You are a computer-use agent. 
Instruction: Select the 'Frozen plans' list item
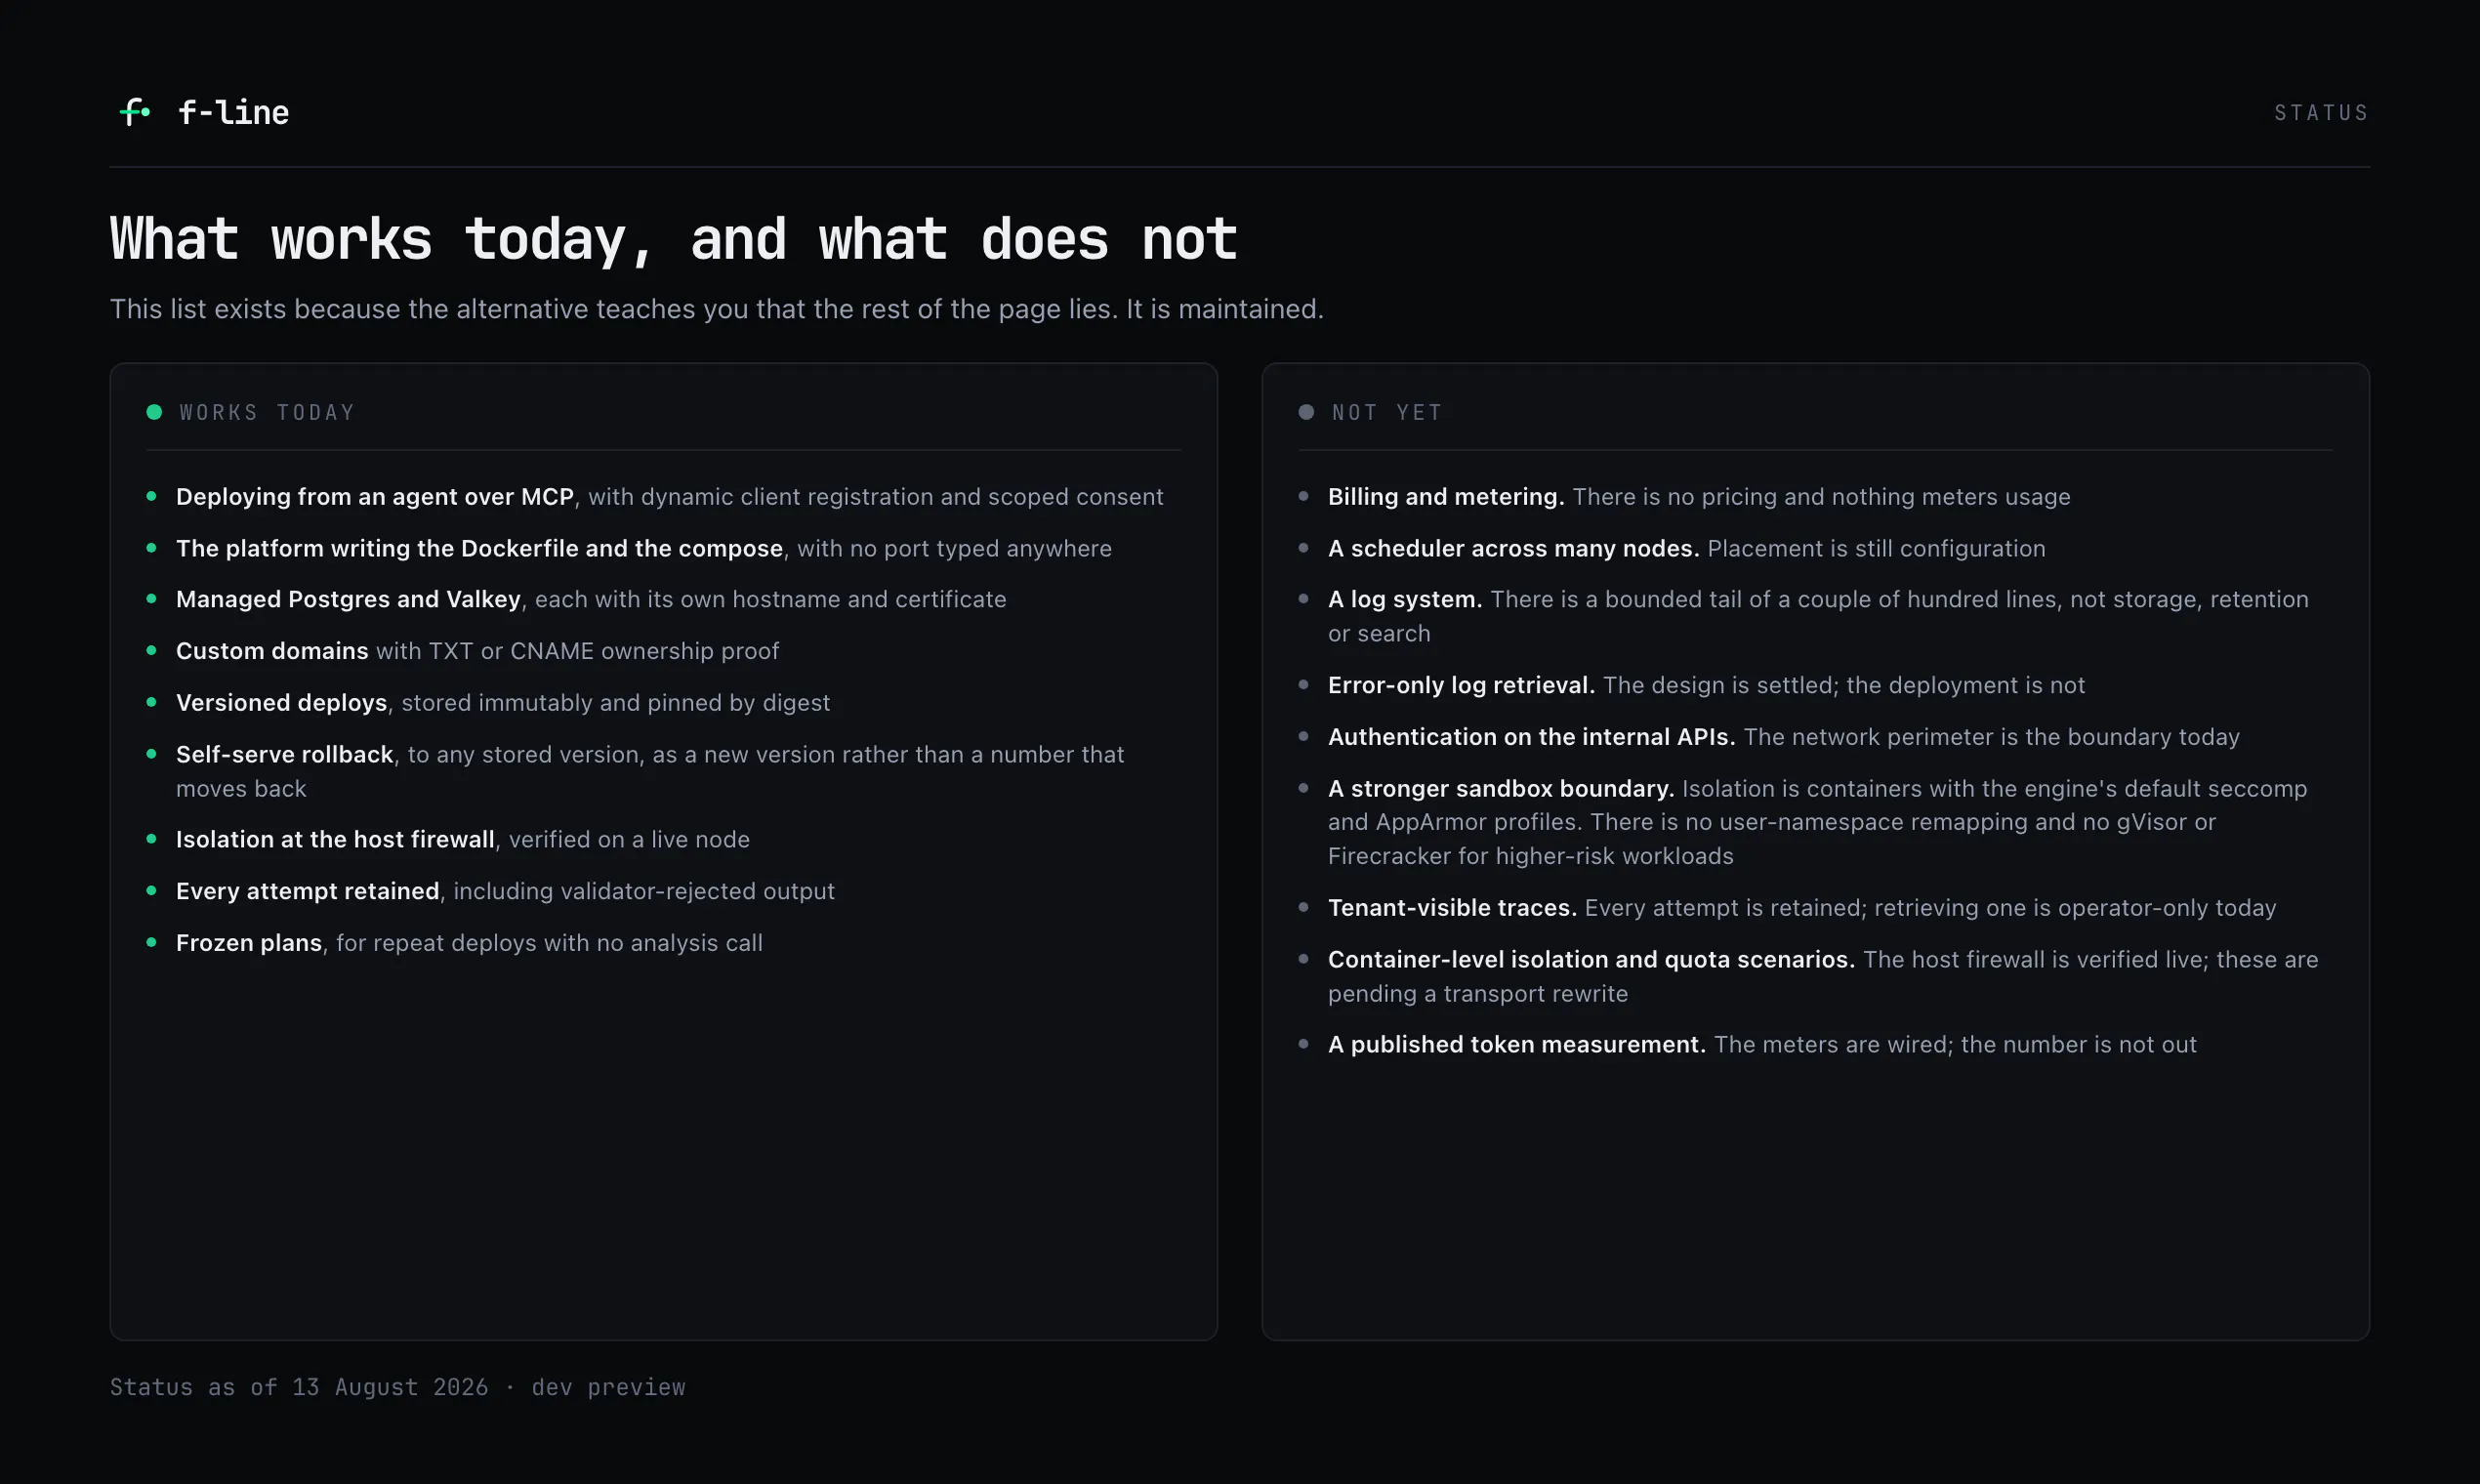click(249, 943)
